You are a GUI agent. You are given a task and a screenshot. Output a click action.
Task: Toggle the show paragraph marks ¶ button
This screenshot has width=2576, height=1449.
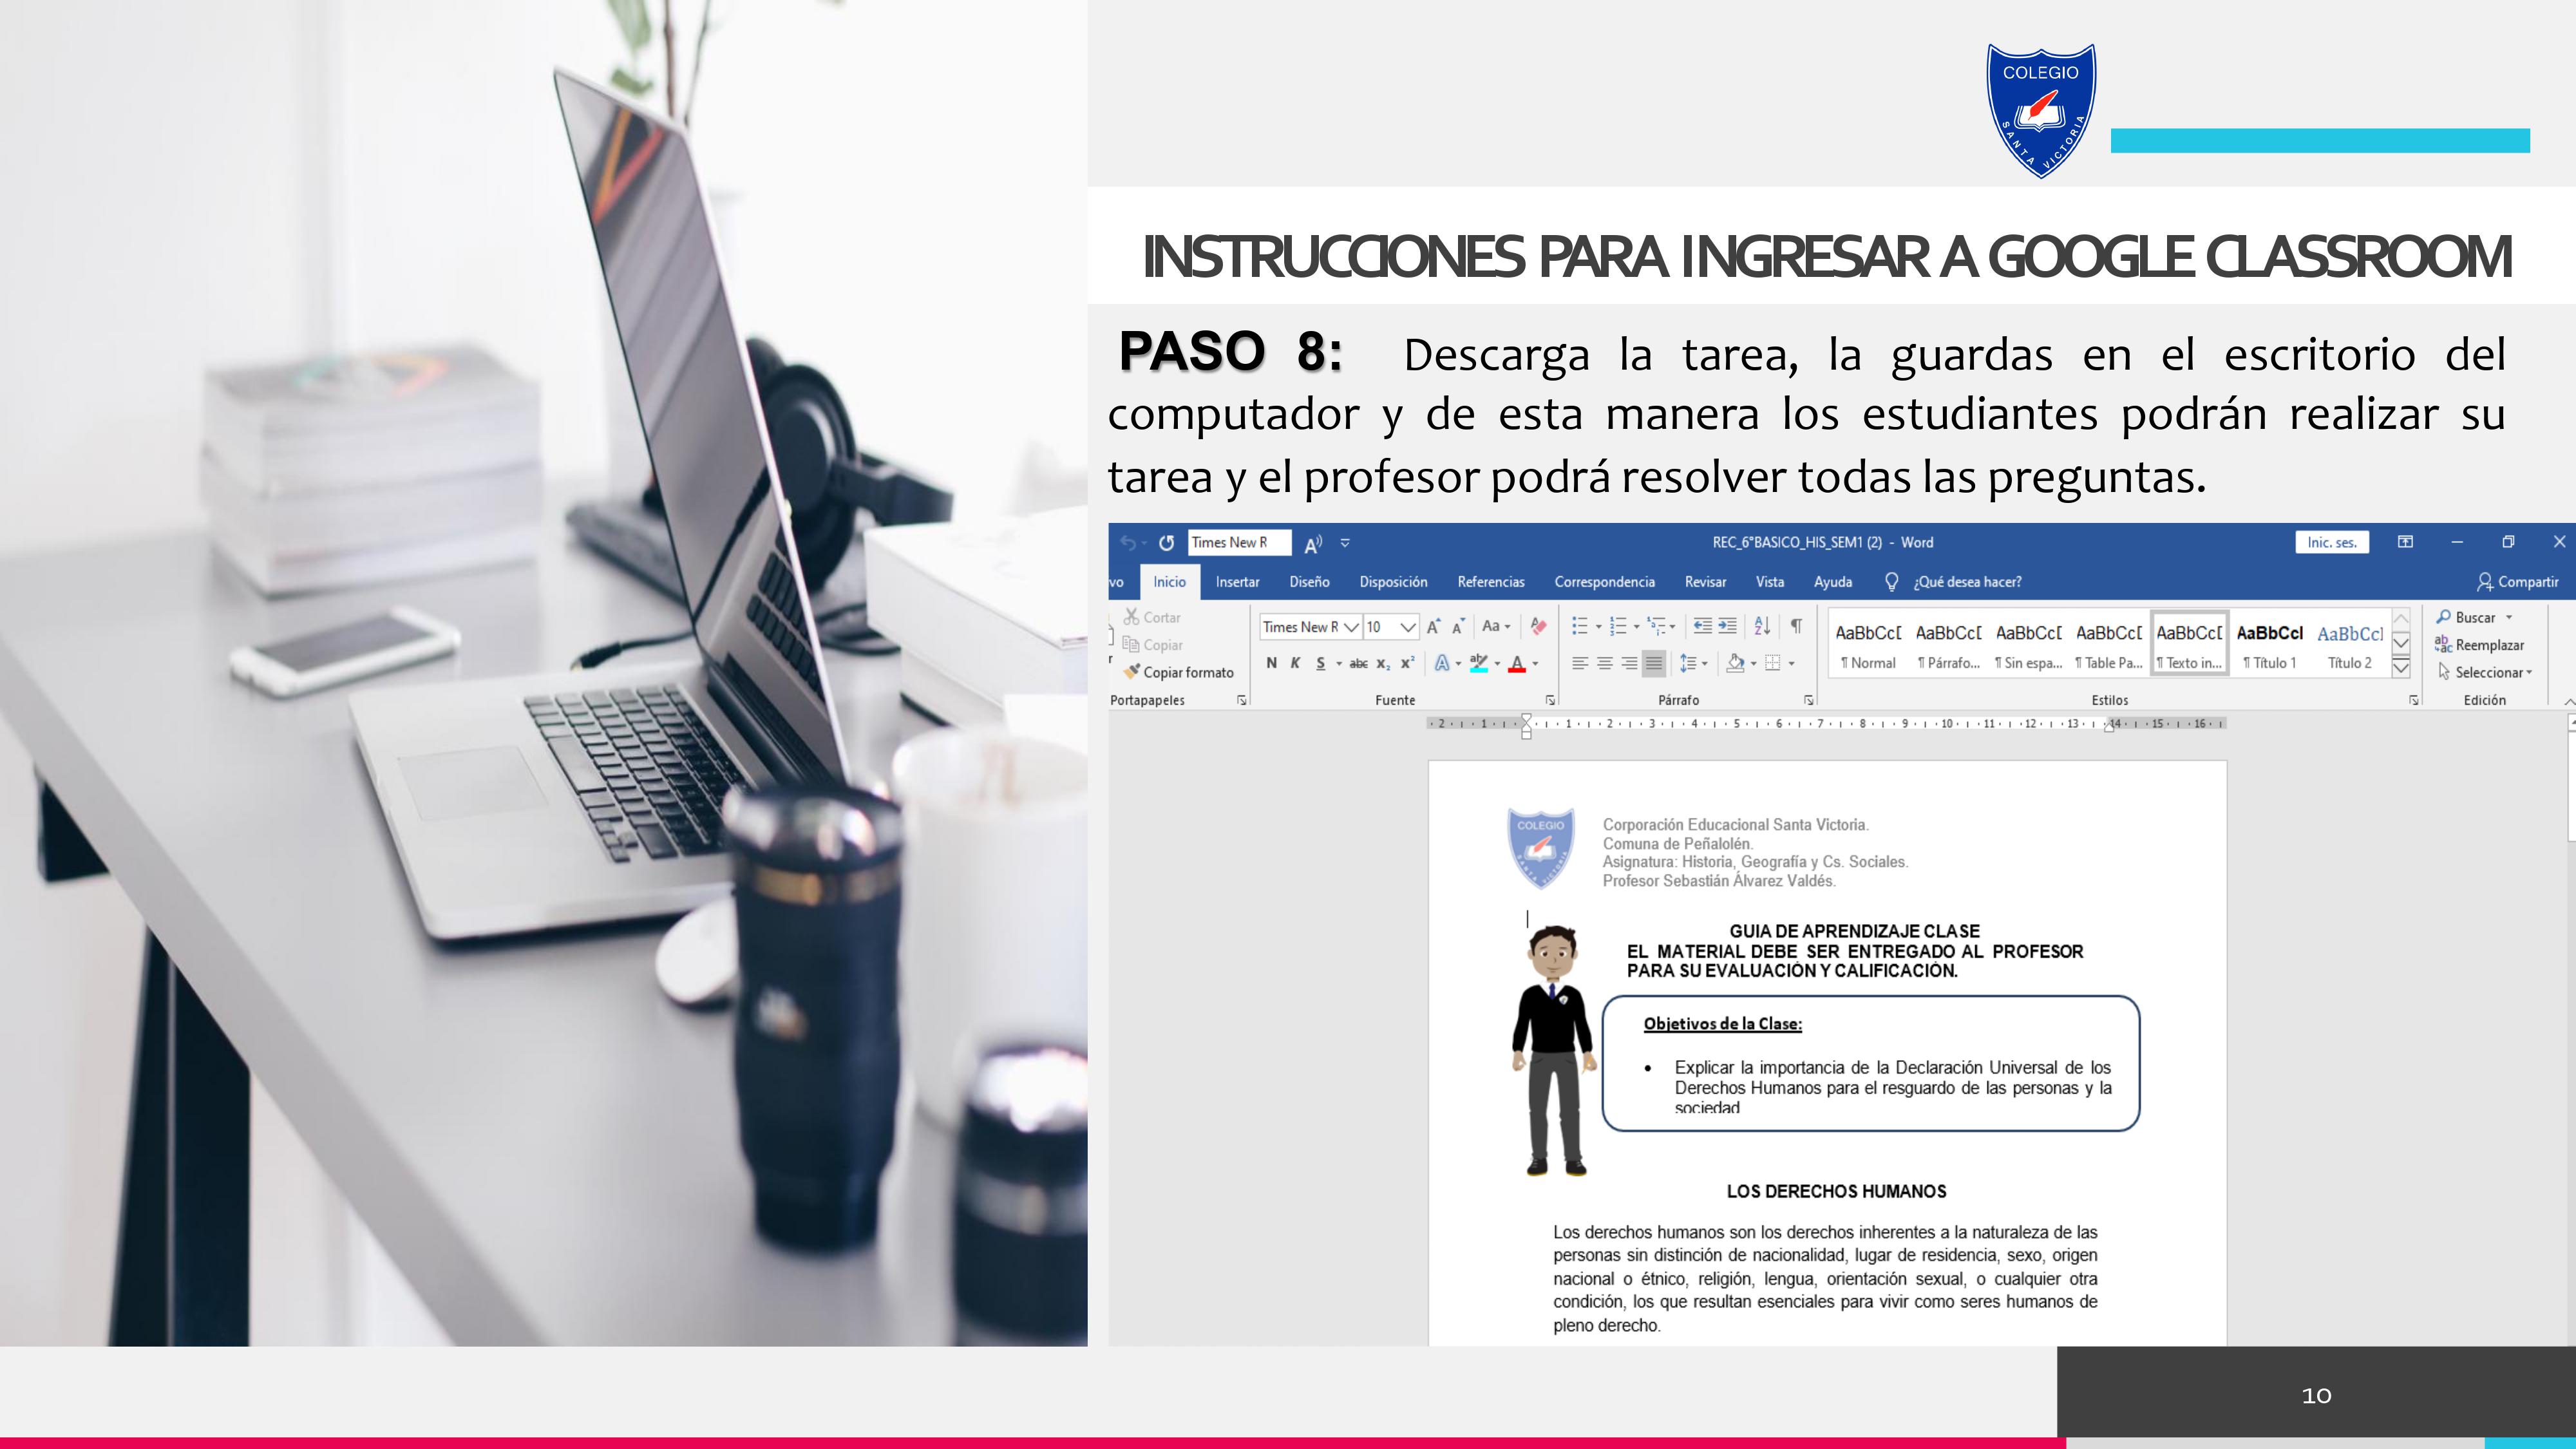(x=1796, y=626)
